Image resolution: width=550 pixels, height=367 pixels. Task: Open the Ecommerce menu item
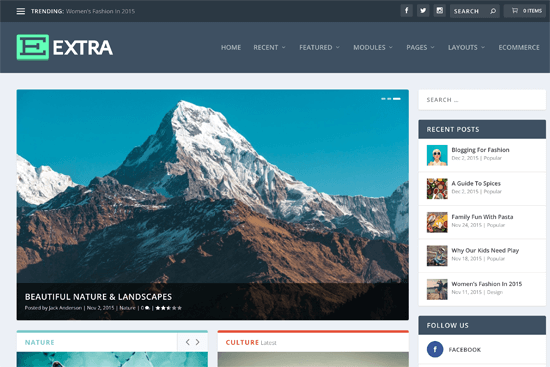pyautogui.click(x=519, y=47)
